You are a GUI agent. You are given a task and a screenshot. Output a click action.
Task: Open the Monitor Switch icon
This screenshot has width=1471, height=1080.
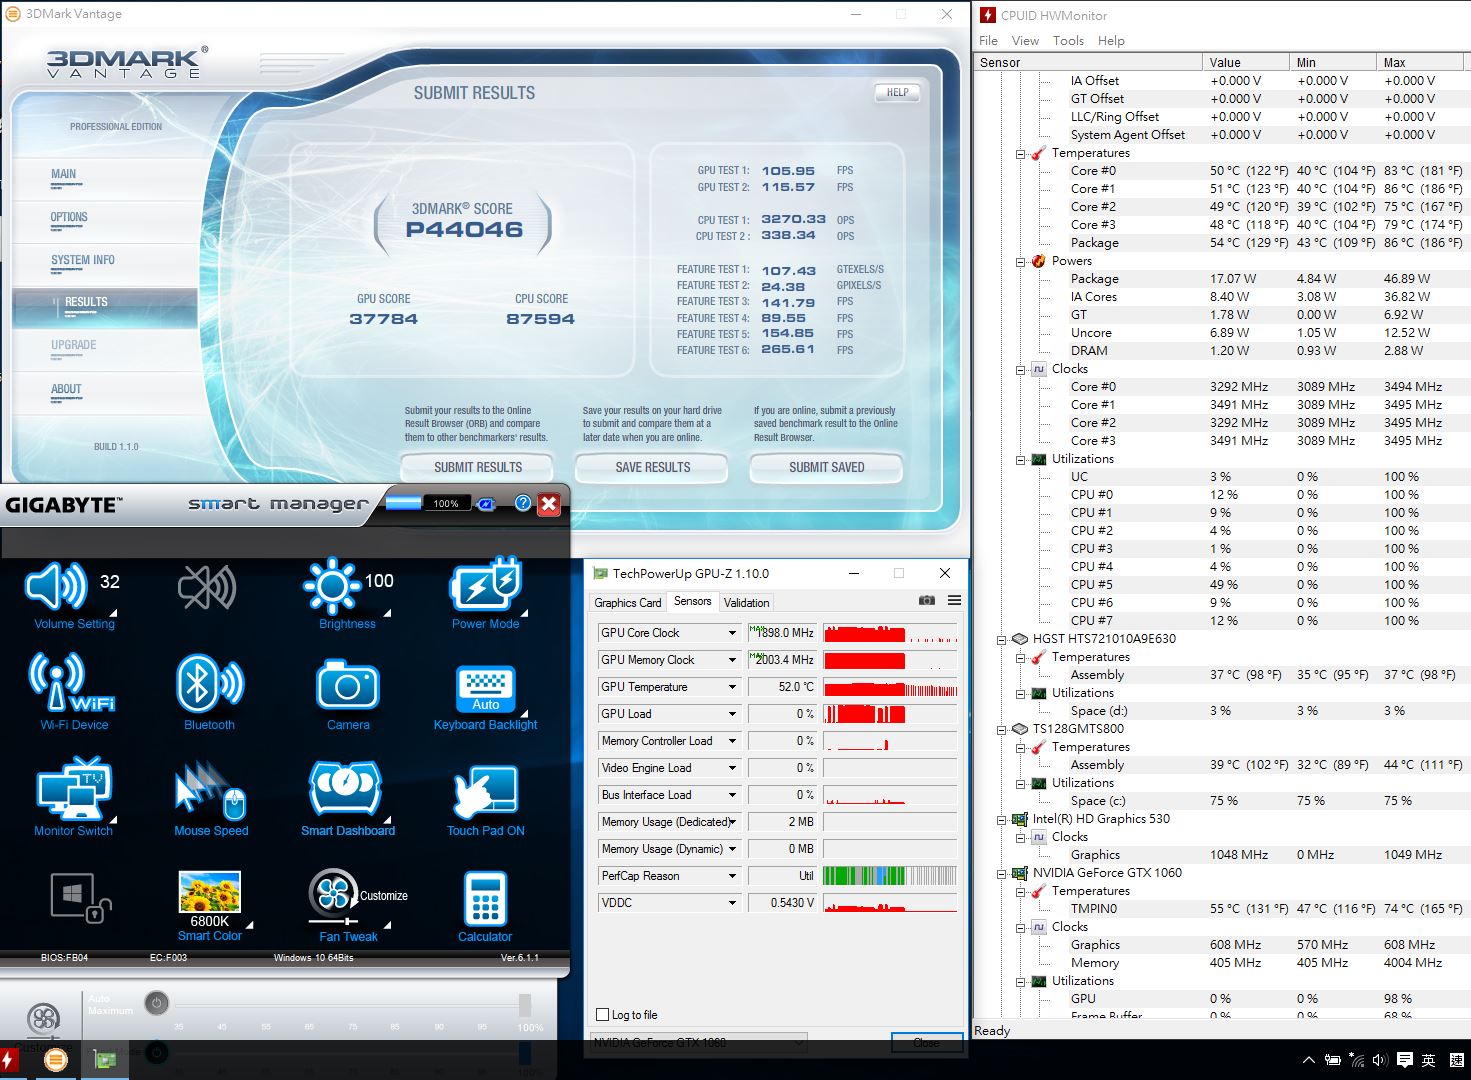pos(74,789)
